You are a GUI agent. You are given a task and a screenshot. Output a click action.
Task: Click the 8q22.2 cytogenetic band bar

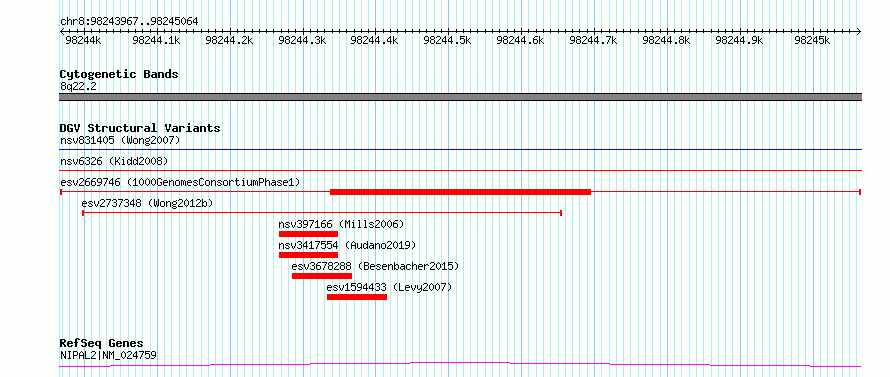point(460,97)
